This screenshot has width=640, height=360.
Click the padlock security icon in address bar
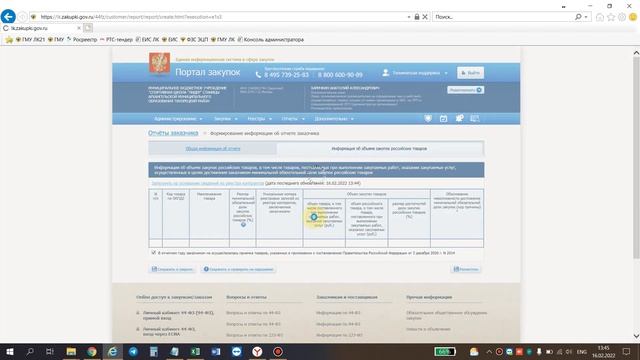pos(417,17)
